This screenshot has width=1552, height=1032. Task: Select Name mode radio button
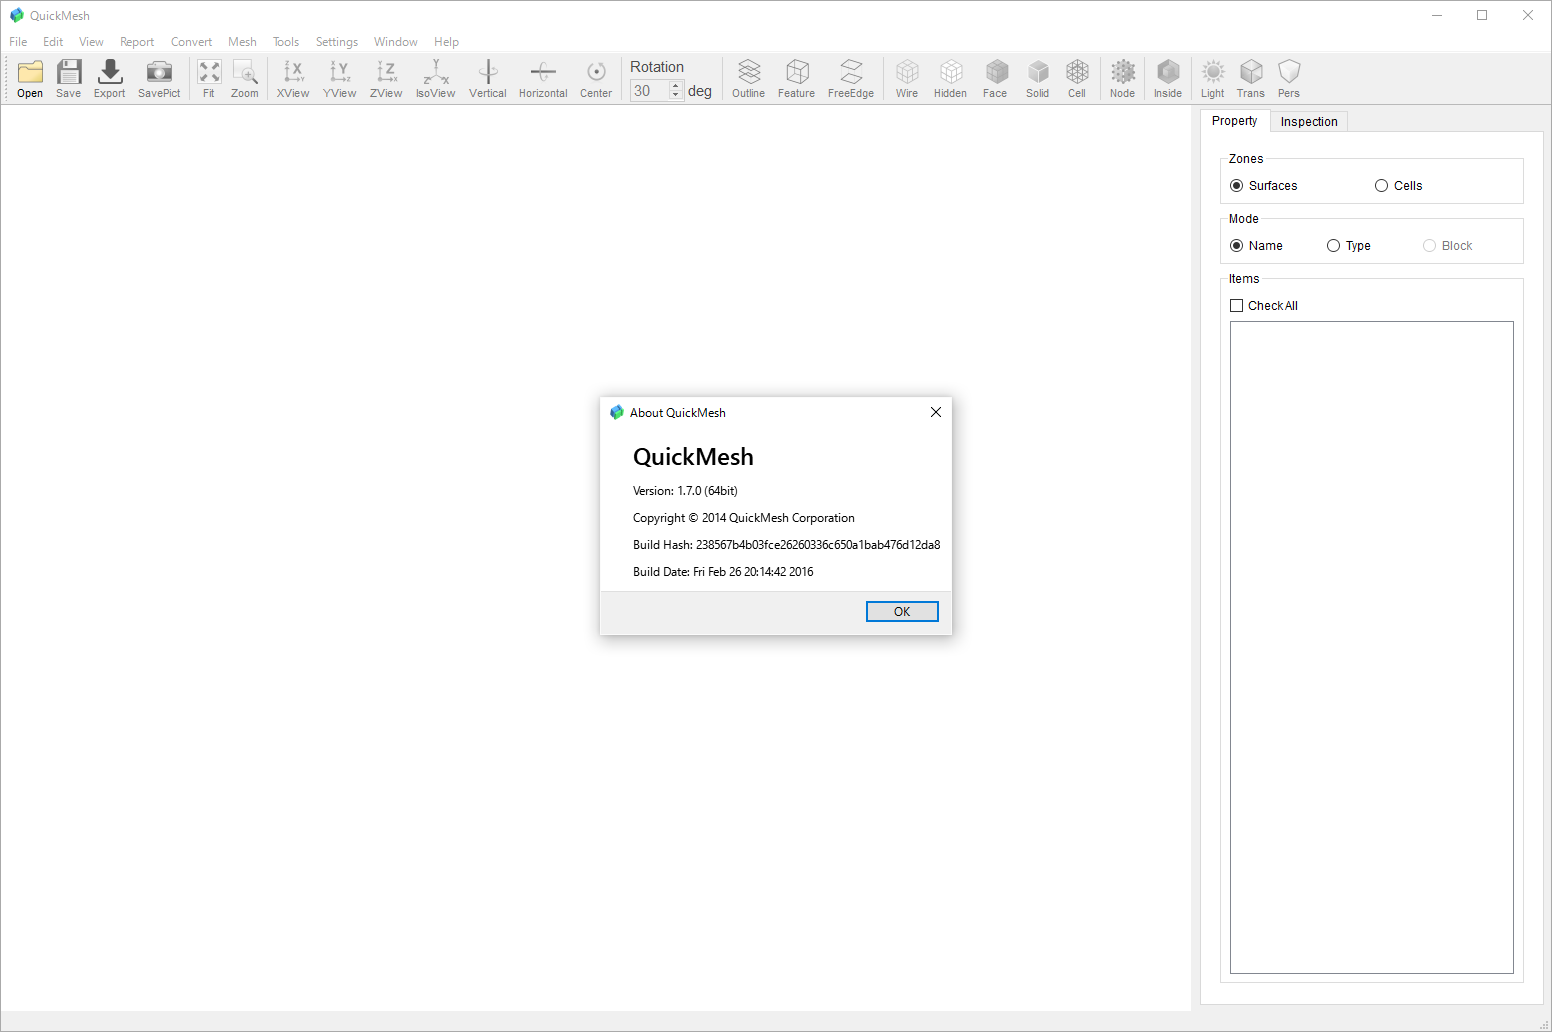pyautogui.click(x=1237, y=246)
